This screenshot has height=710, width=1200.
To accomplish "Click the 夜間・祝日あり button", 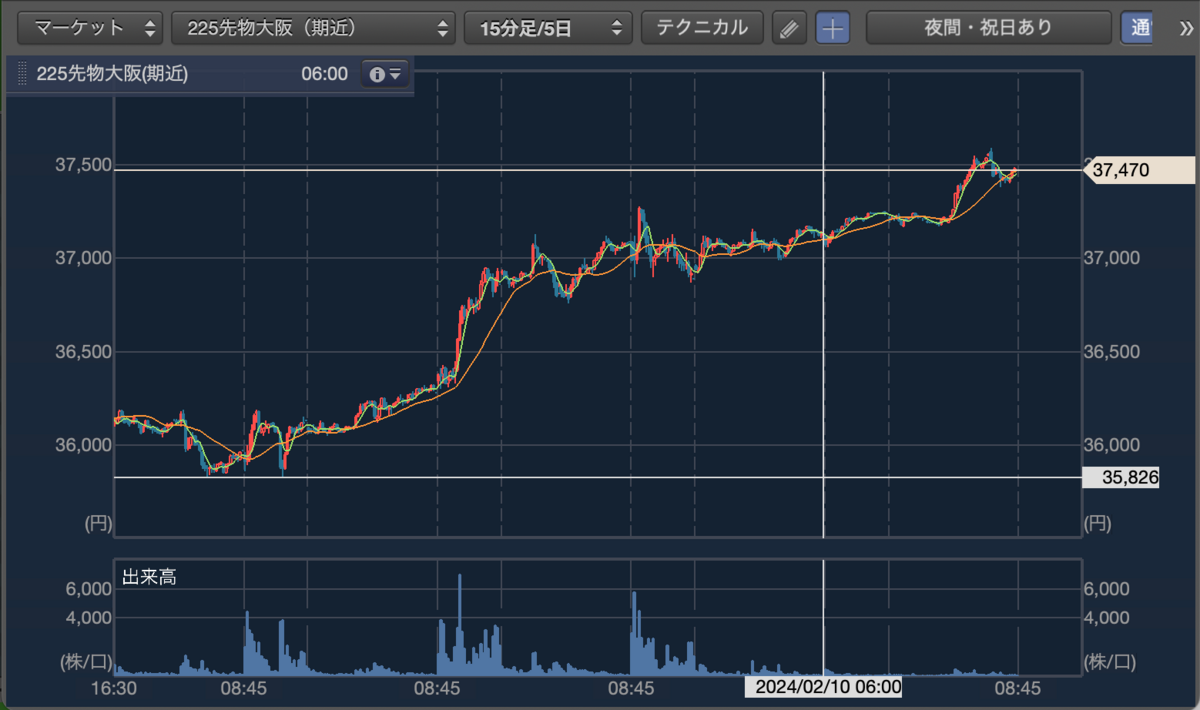I will pos(988,28).
